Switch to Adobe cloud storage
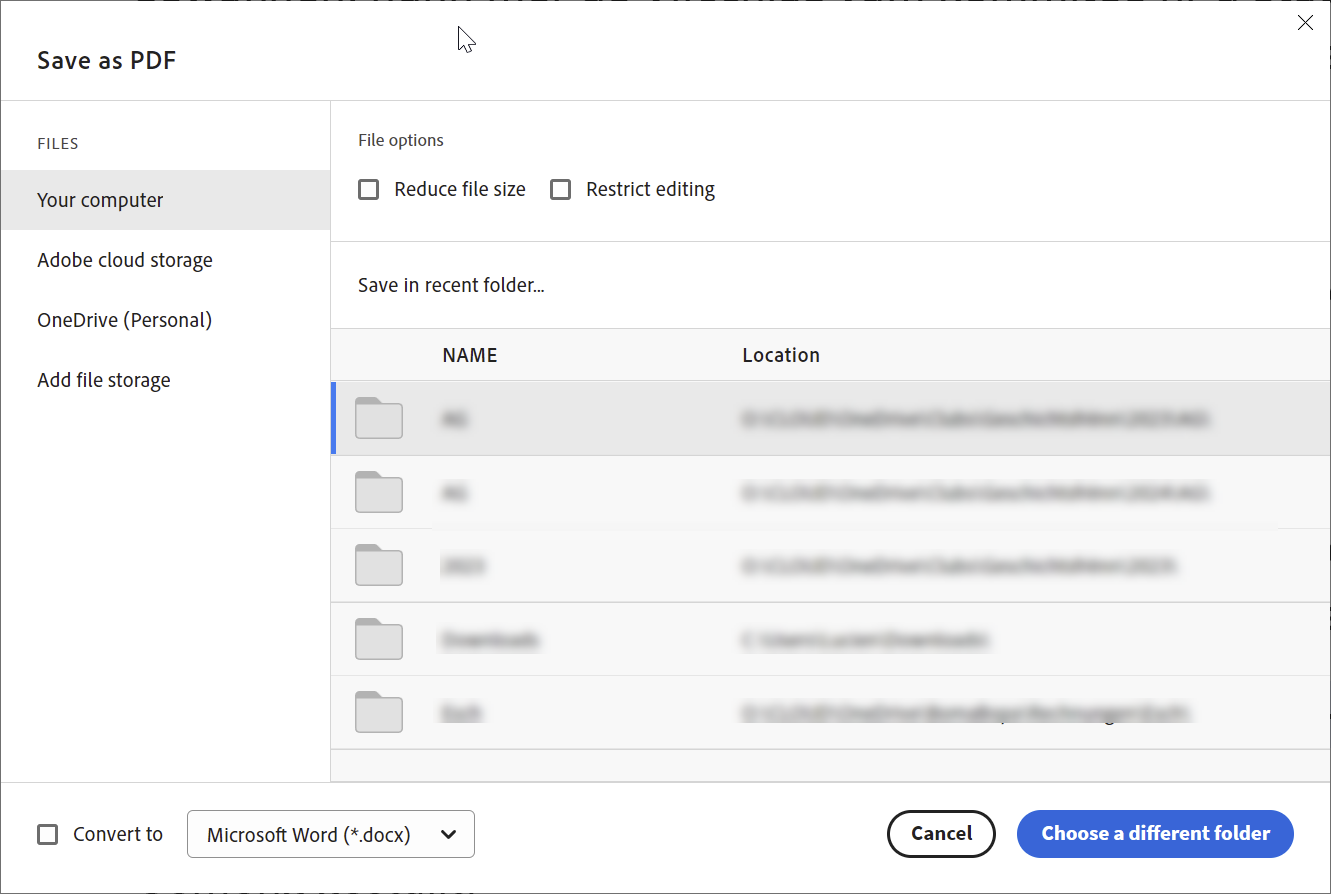This screenshot has height=894, width=1331. pyautogui.click(x=124, y=260)
